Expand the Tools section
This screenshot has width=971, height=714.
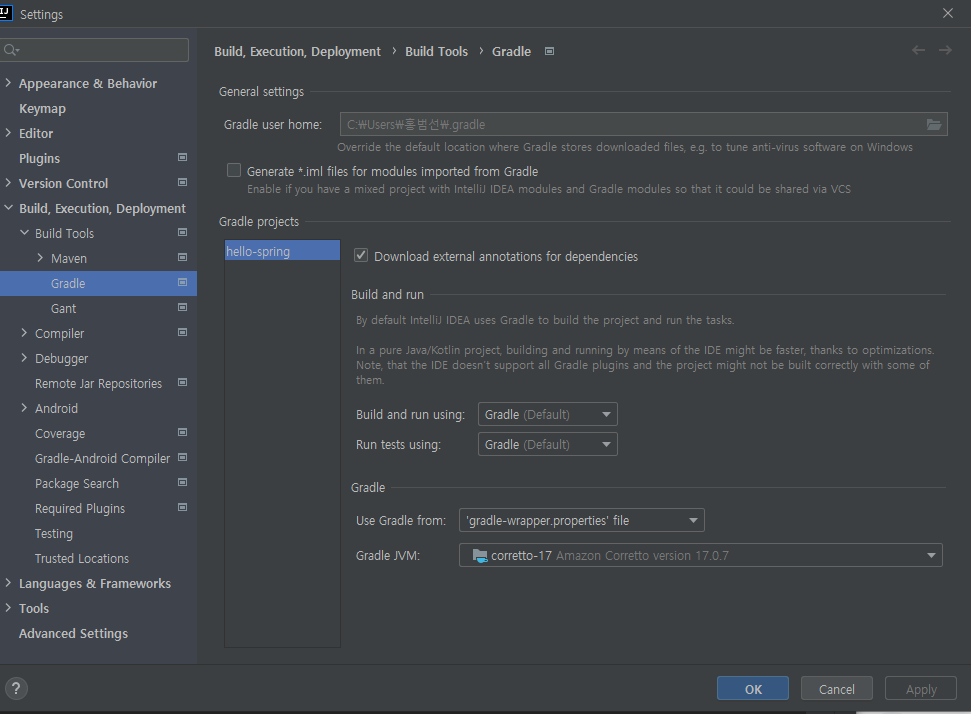pos(8,607)
